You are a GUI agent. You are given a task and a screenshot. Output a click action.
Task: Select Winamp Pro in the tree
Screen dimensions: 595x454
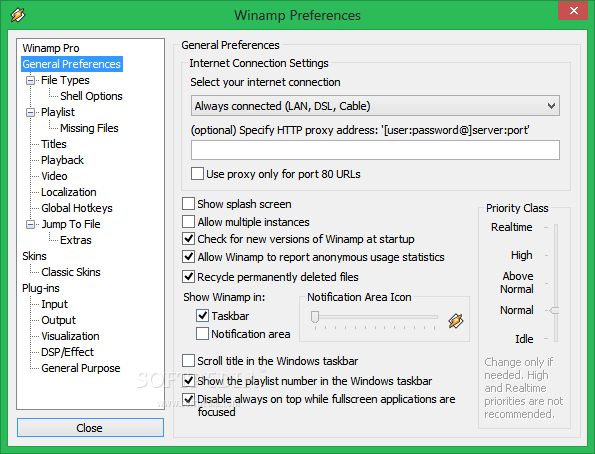pos(51,48)
